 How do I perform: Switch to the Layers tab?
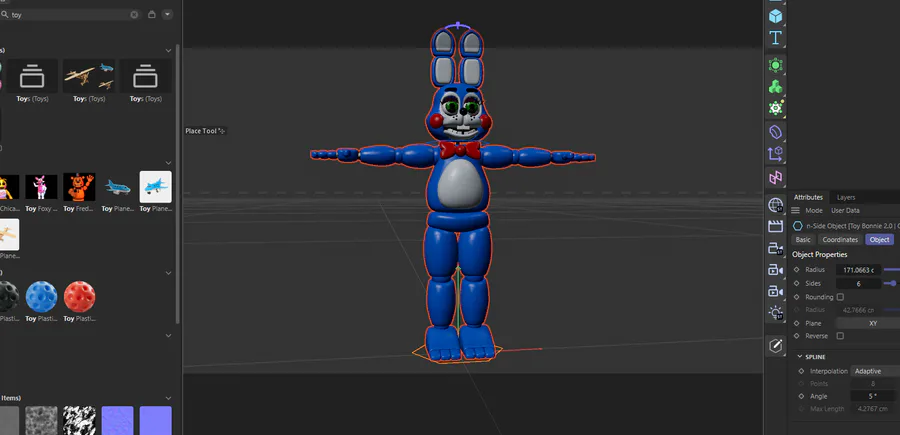(846, 197)
